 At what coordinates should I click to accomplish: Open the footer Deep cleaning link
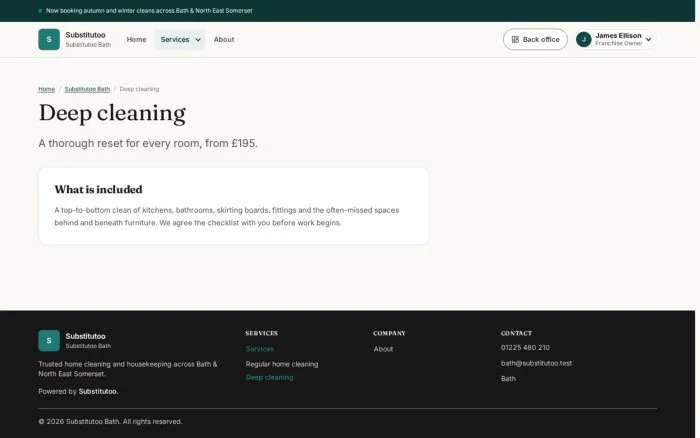pyautogui.click(x=269, y=377)
